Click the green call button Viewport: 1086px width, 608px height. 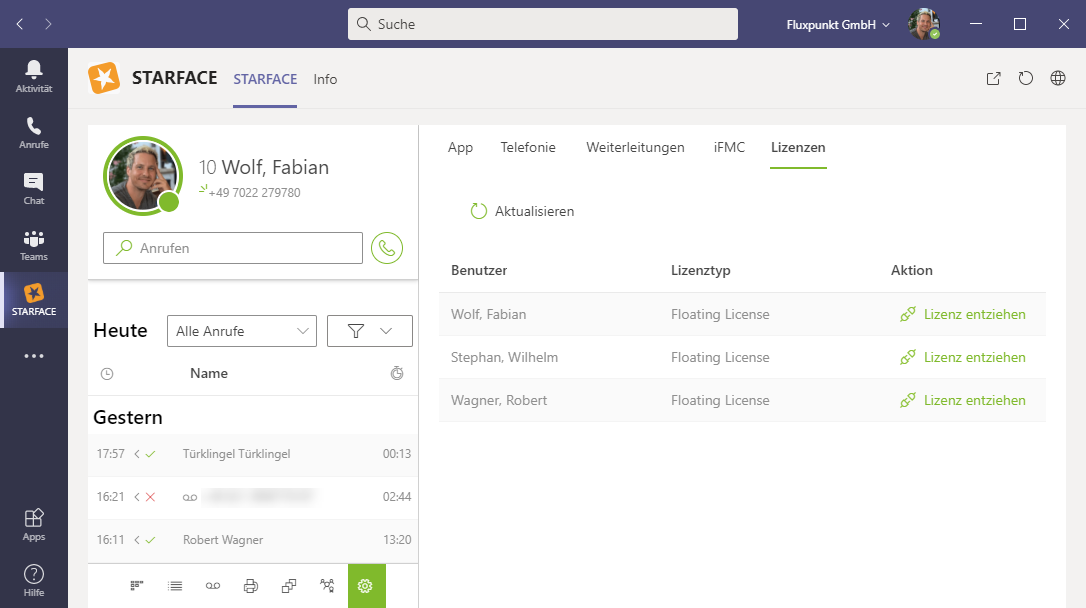pos(386,248)
